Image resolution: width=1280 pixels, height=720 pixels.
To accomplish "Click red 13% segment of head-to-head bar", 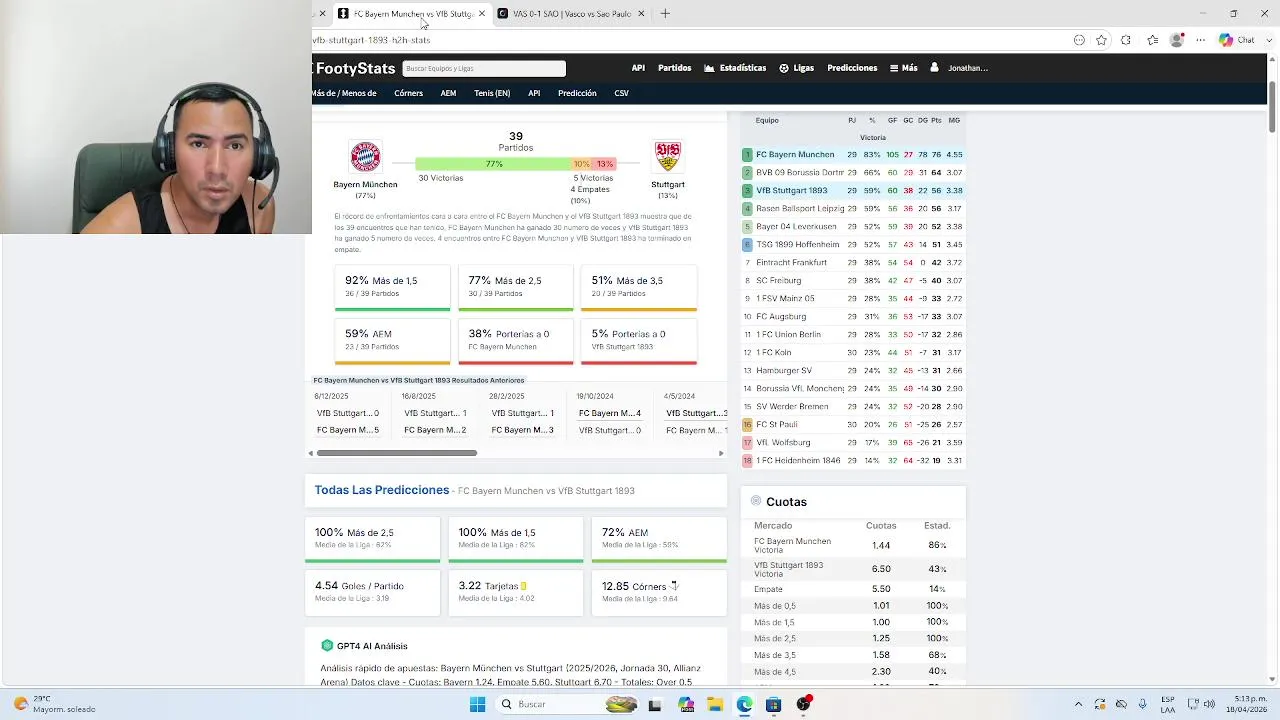I will [604, 164].
